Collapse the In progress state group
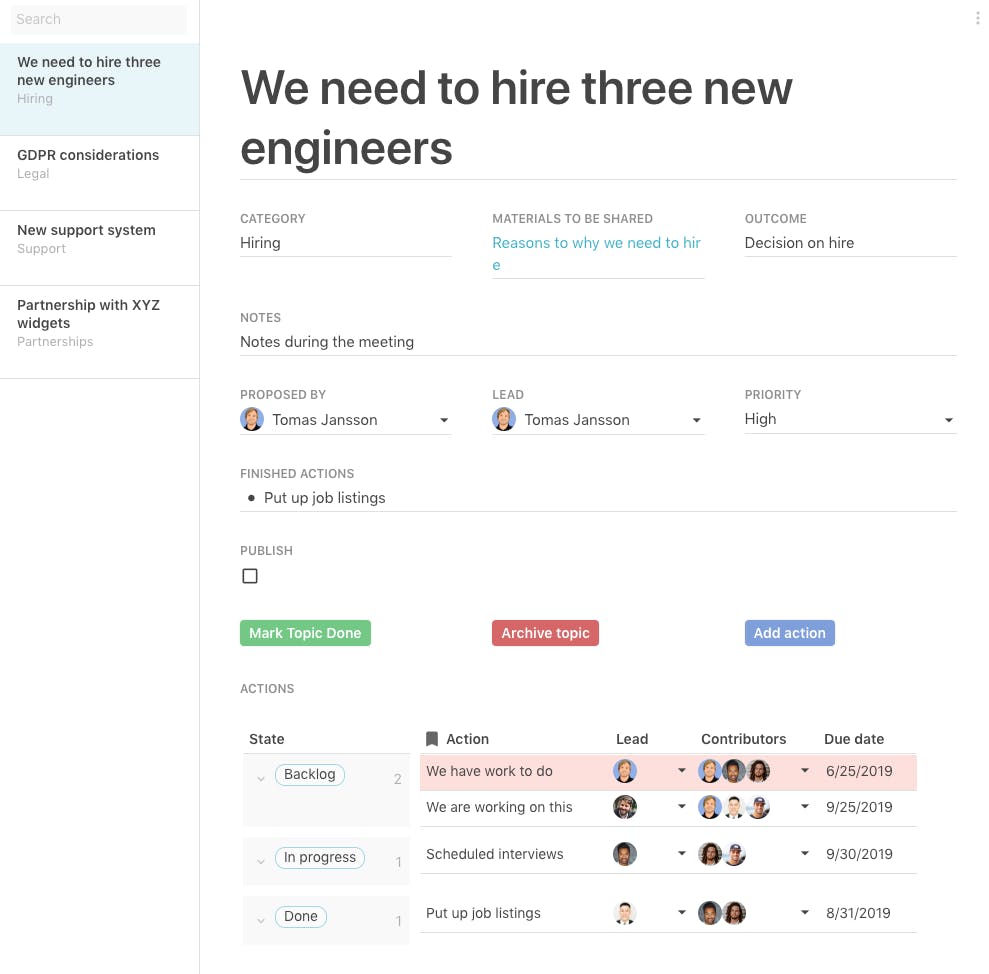Screen dimensions: 989x974 pyautogui.click(x=261, y=861)
